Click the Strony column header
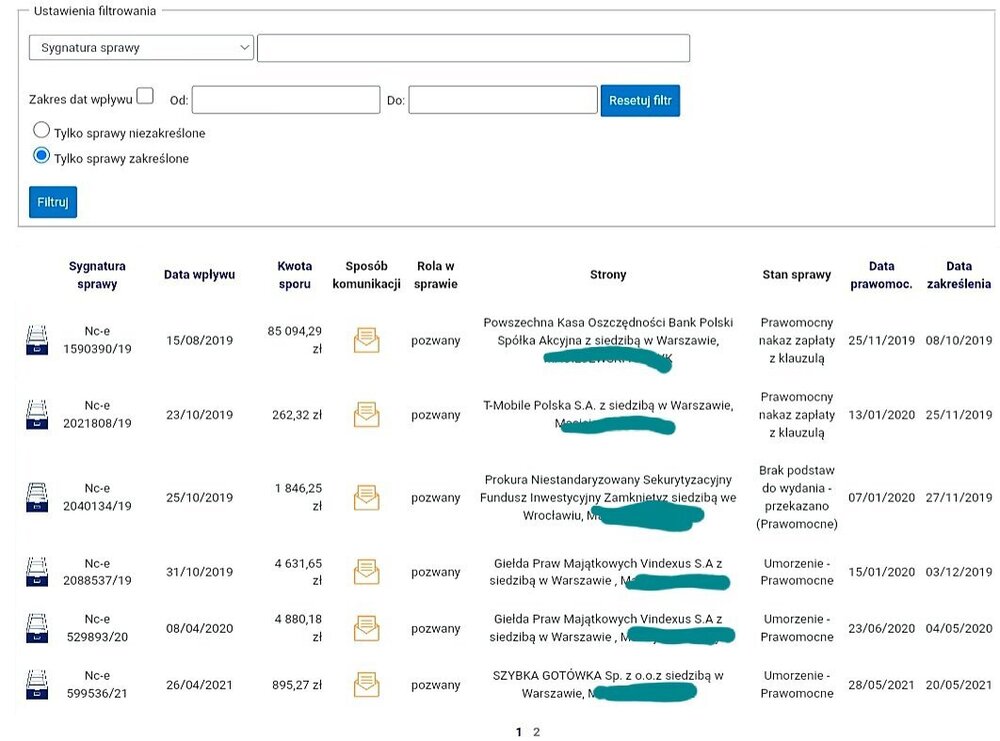 608,275
